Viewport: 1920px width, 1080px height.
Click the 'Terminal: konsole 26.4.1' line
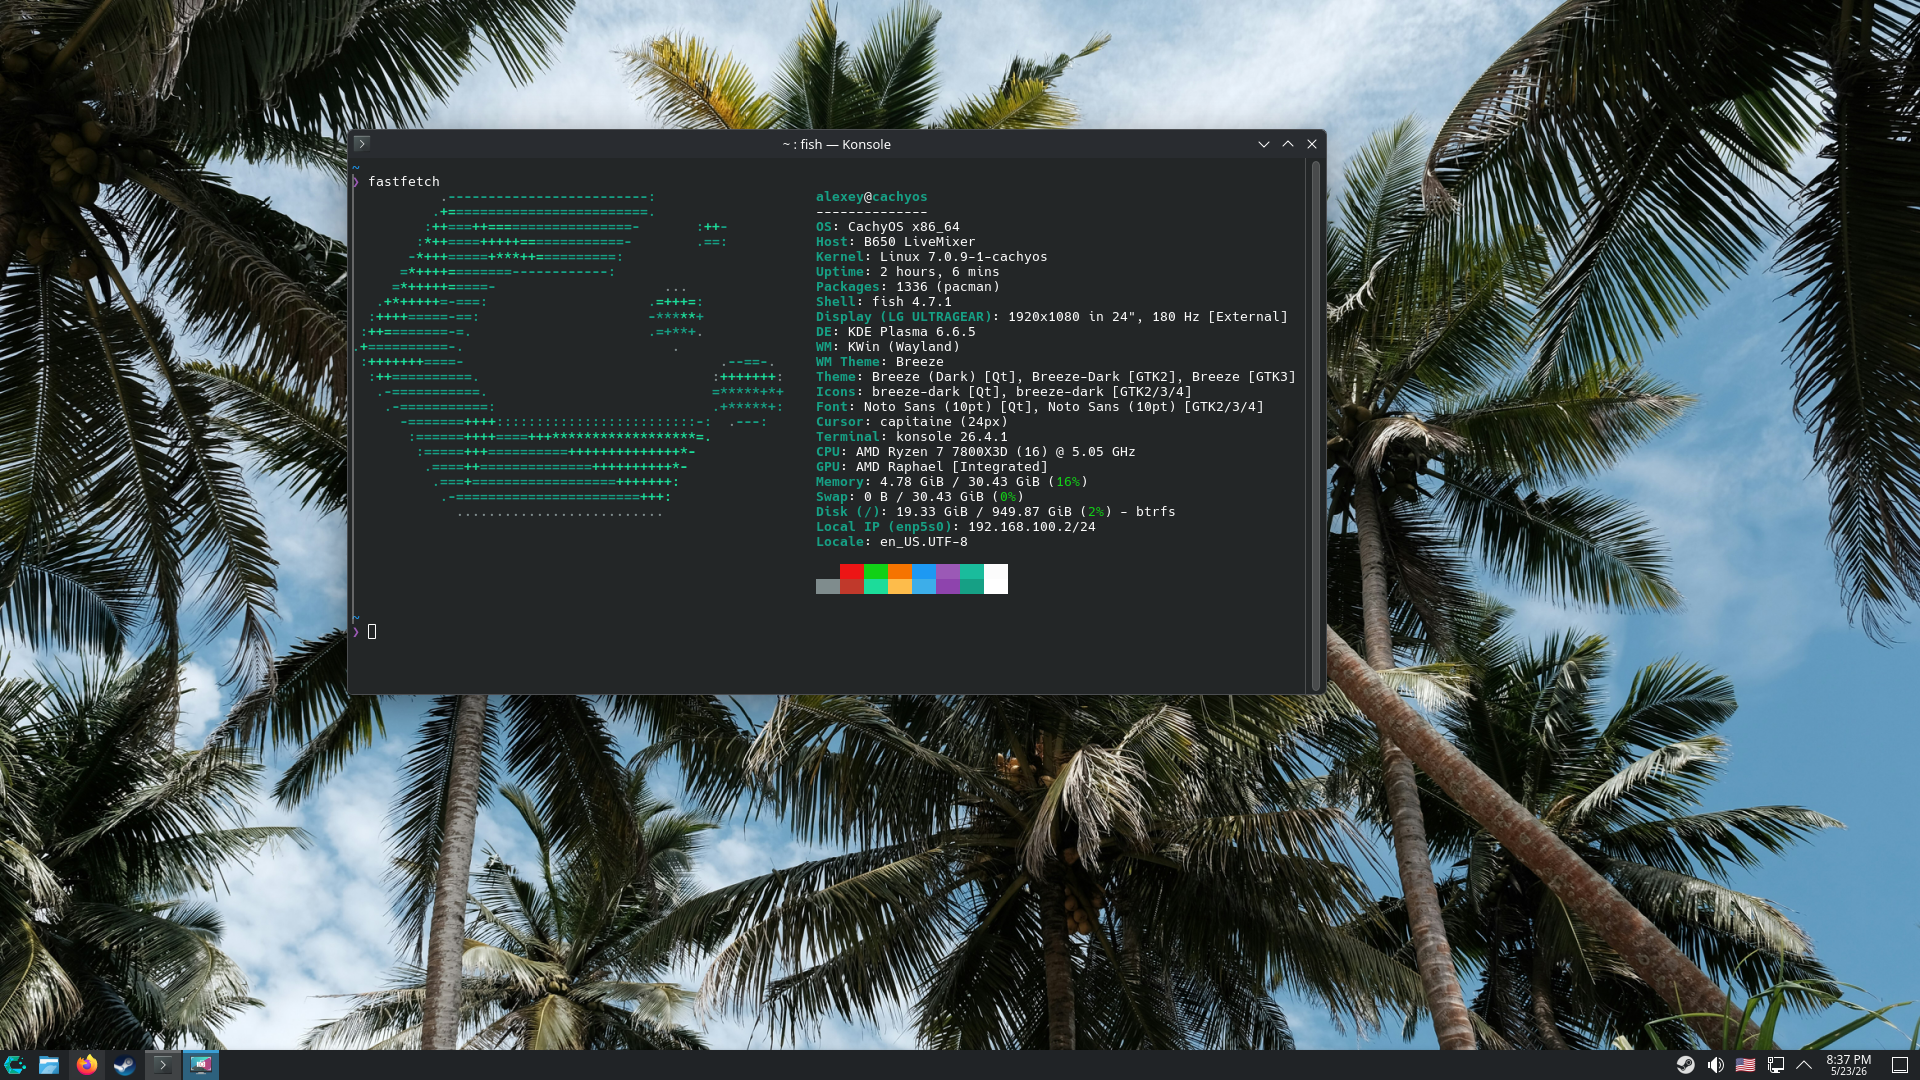(912, 437)
